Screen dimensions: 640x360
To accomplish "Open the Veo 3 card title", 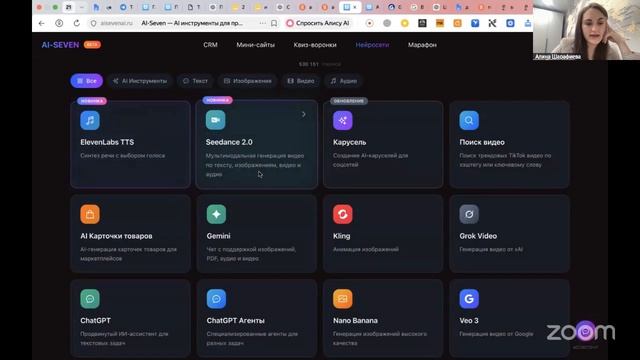I will 469,320.
